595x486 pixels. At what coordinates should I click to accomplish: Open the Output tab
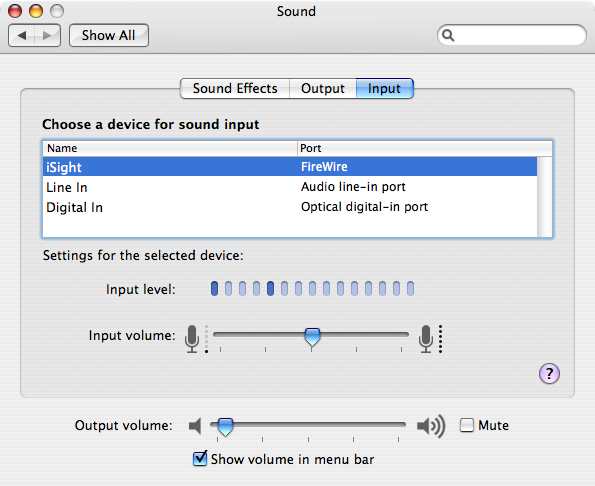pyautogui.click(x=323, y=88)
